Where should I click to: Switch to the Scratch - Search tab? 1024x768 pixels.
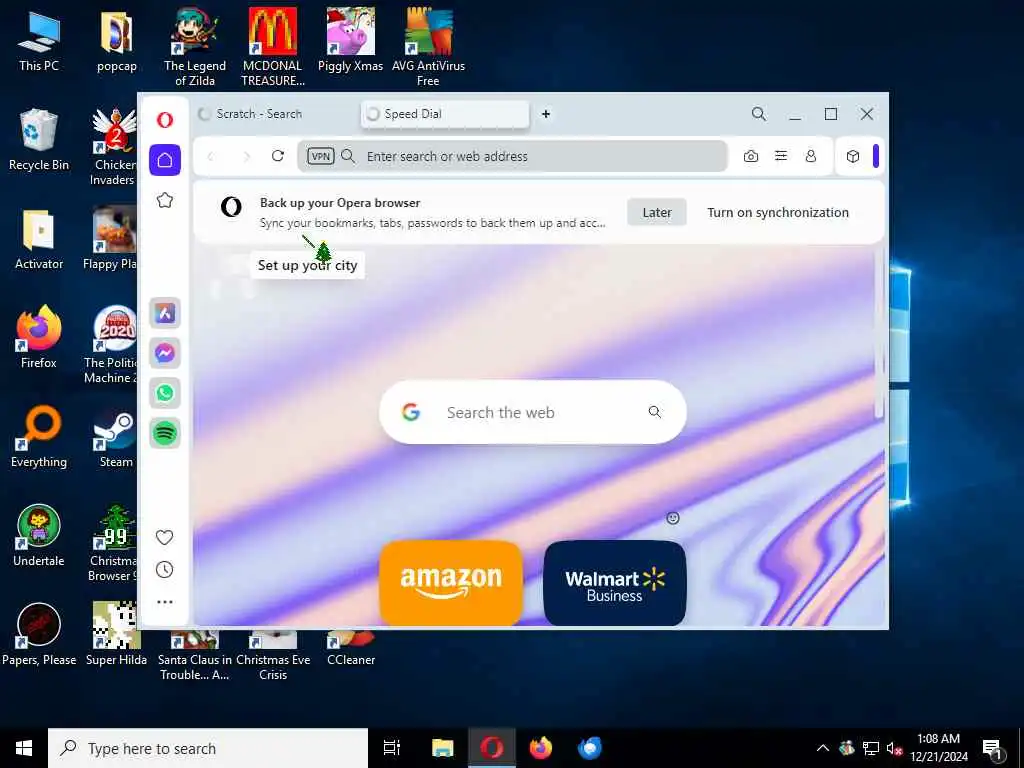(x=275, y=114)
